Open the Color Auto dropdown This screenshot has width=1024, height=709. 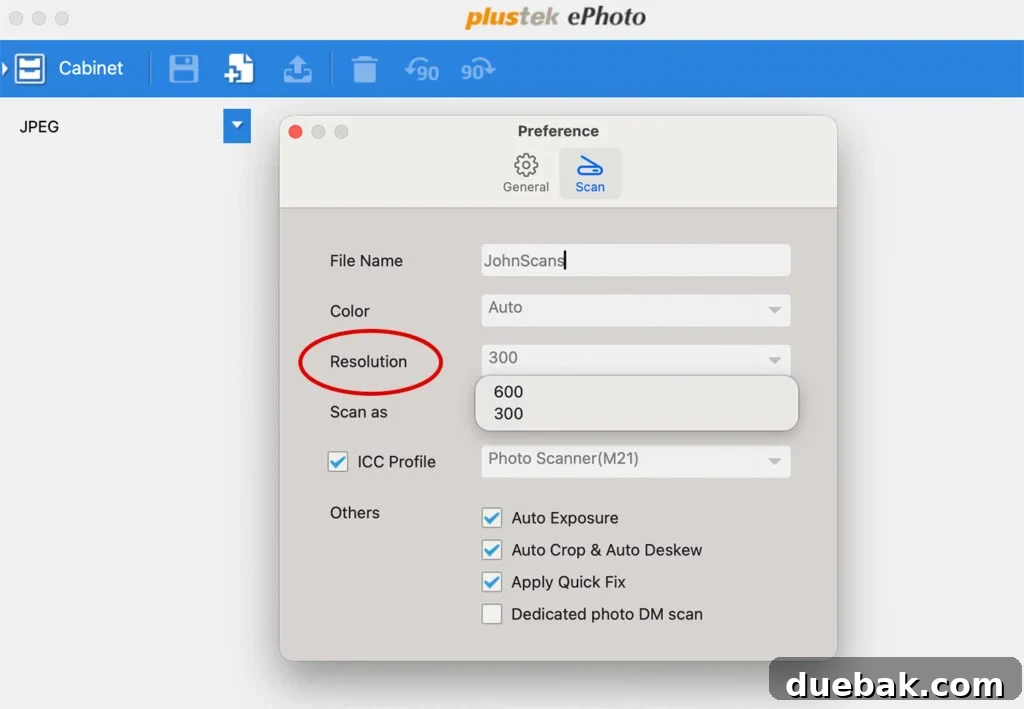(x=635, y=309)
